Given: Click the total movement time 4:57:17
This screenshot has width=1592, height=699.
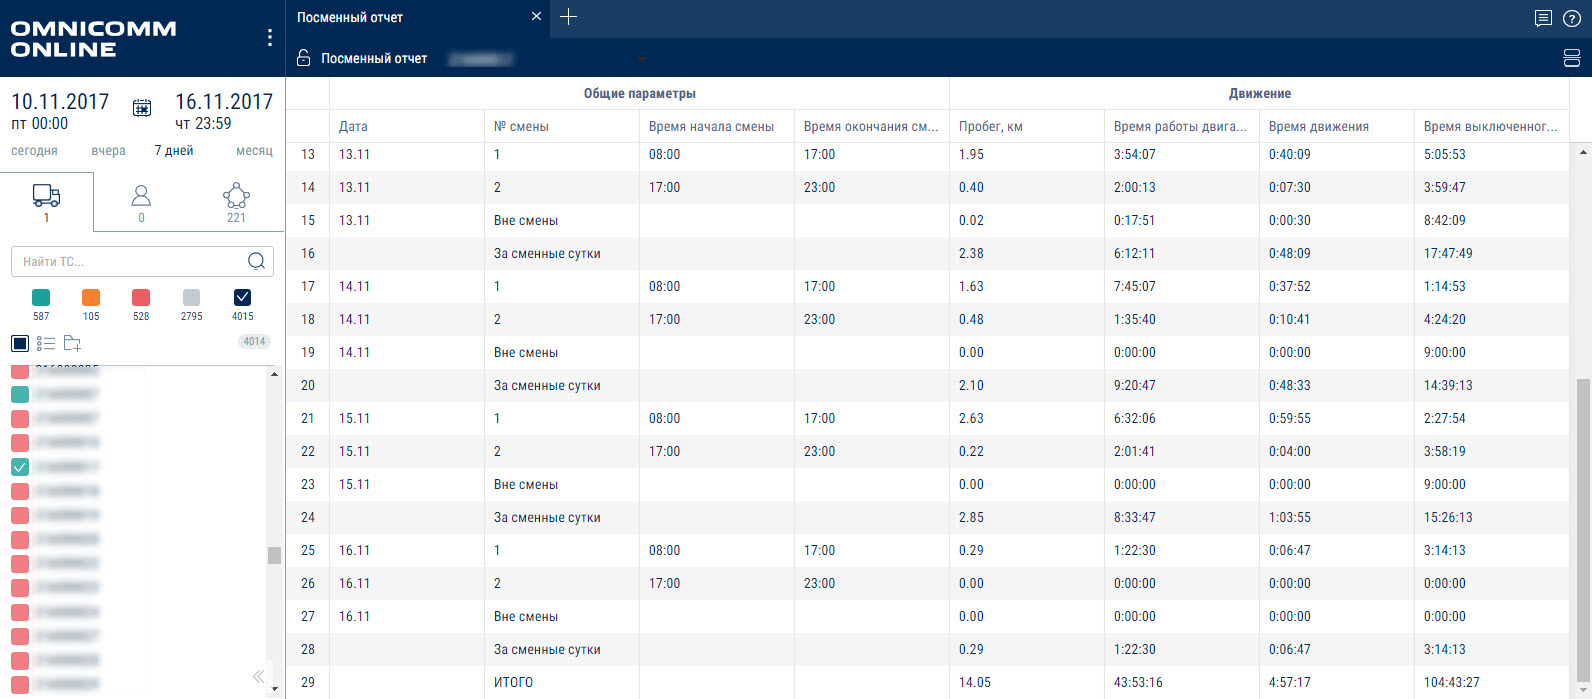Looking at the screenshot, I should click(1290, 682).
